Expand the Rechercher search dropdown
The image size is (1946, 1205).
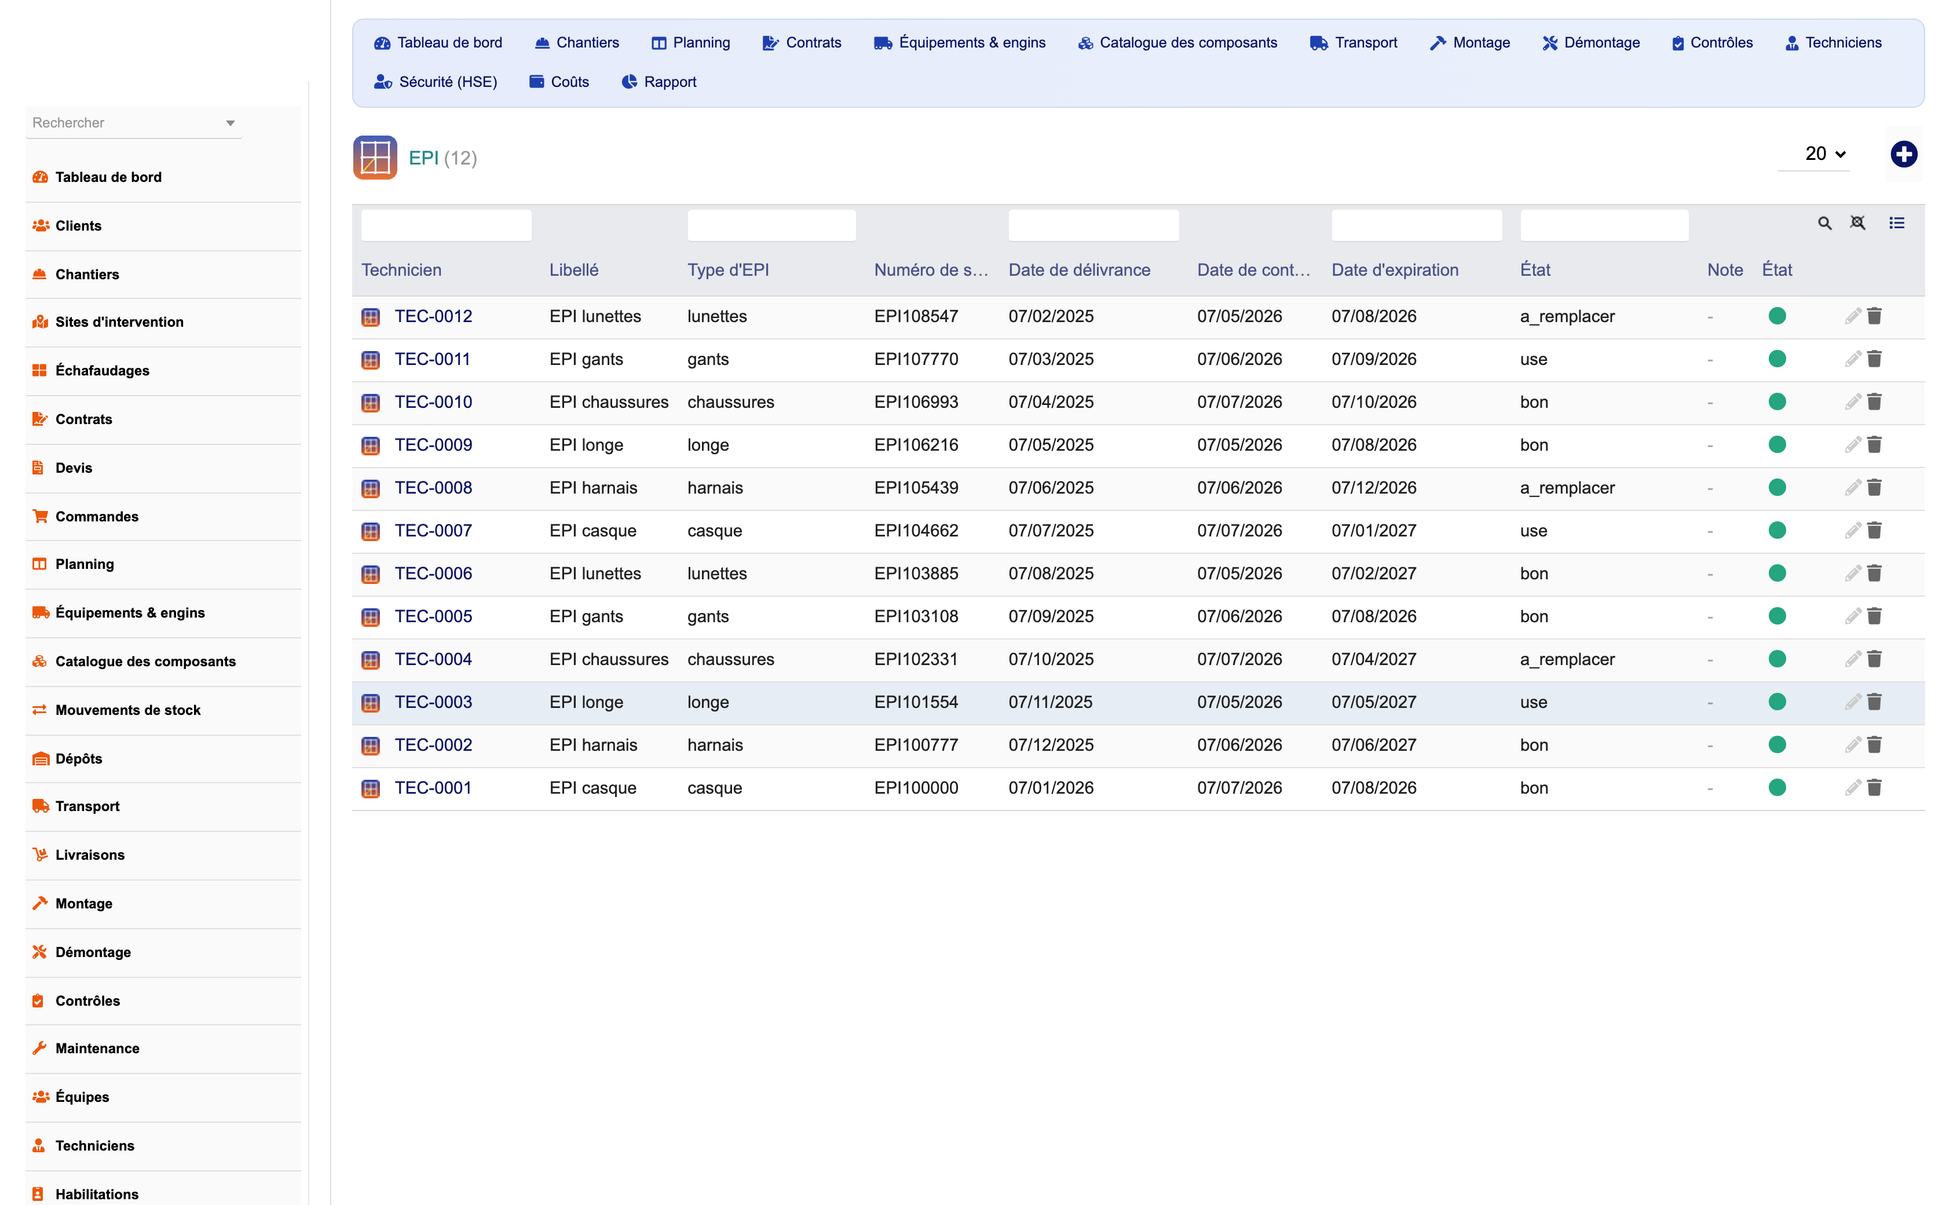pos(230,123)
